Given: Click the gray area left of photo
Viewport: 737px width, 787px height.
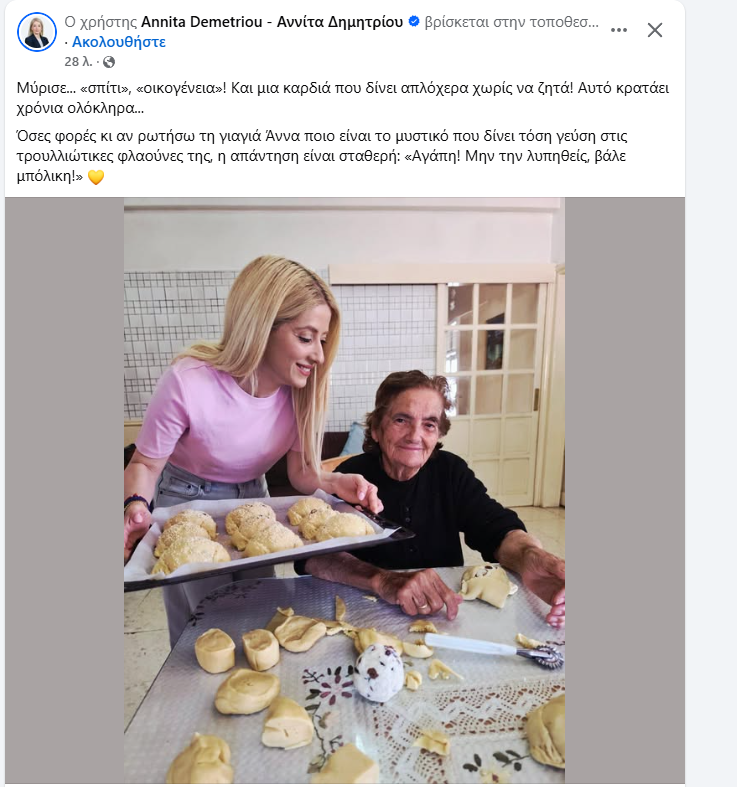Looking at the screenshot, I should [x=65, y=490].
